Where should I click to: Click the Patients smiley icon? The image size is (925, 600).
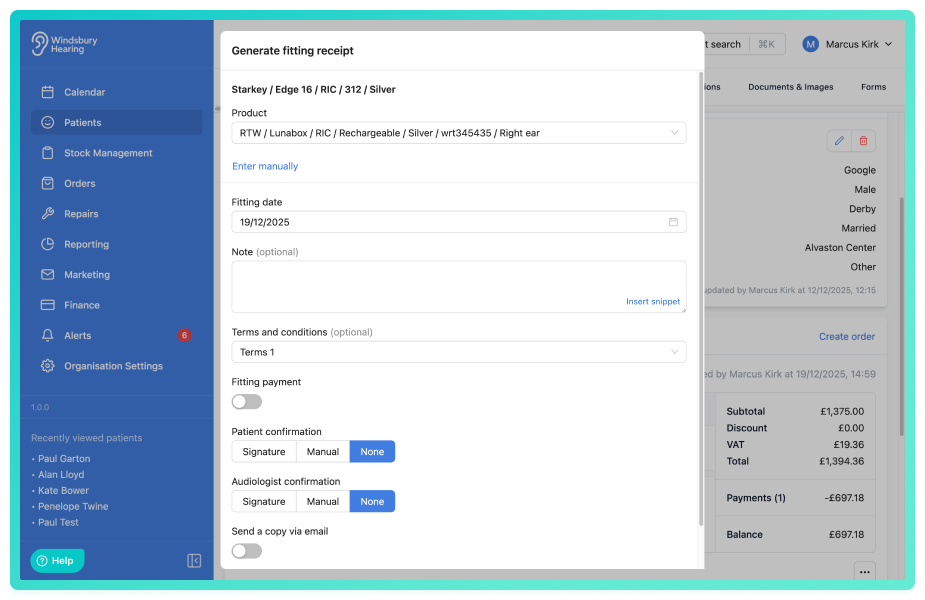click(48, 122)
